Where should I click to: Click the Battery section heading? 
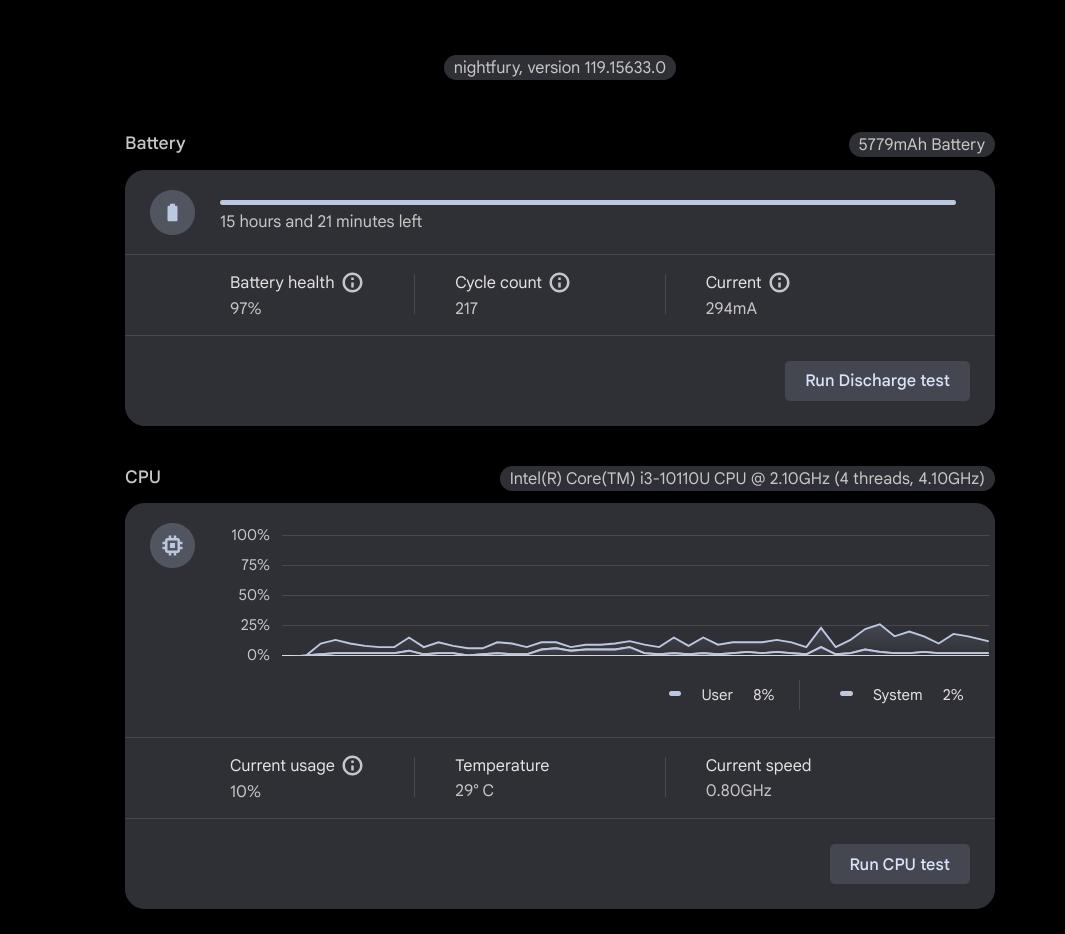point(155,144)
